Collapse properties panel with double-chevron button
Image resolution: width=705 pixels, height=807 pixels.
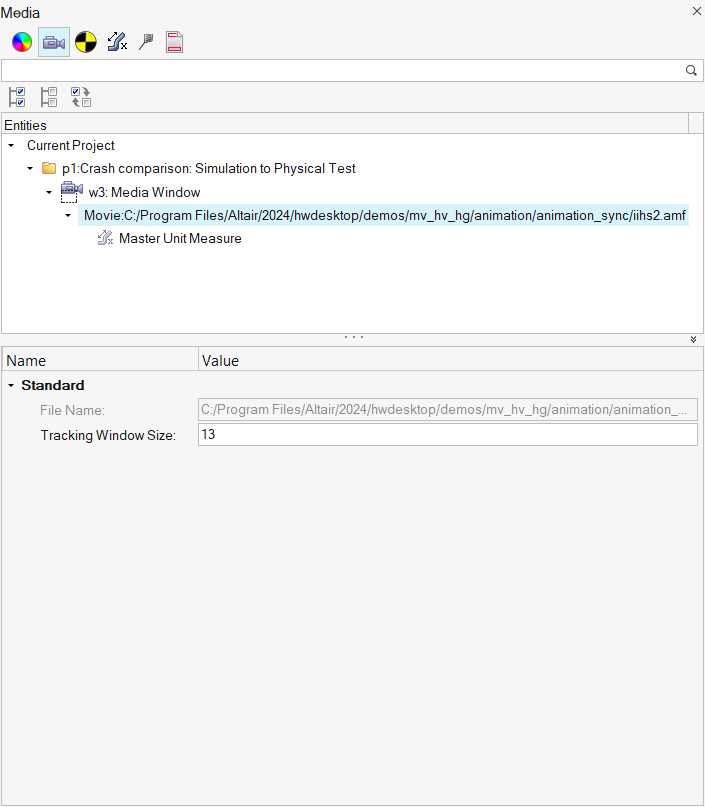click(x=693, y=339)
